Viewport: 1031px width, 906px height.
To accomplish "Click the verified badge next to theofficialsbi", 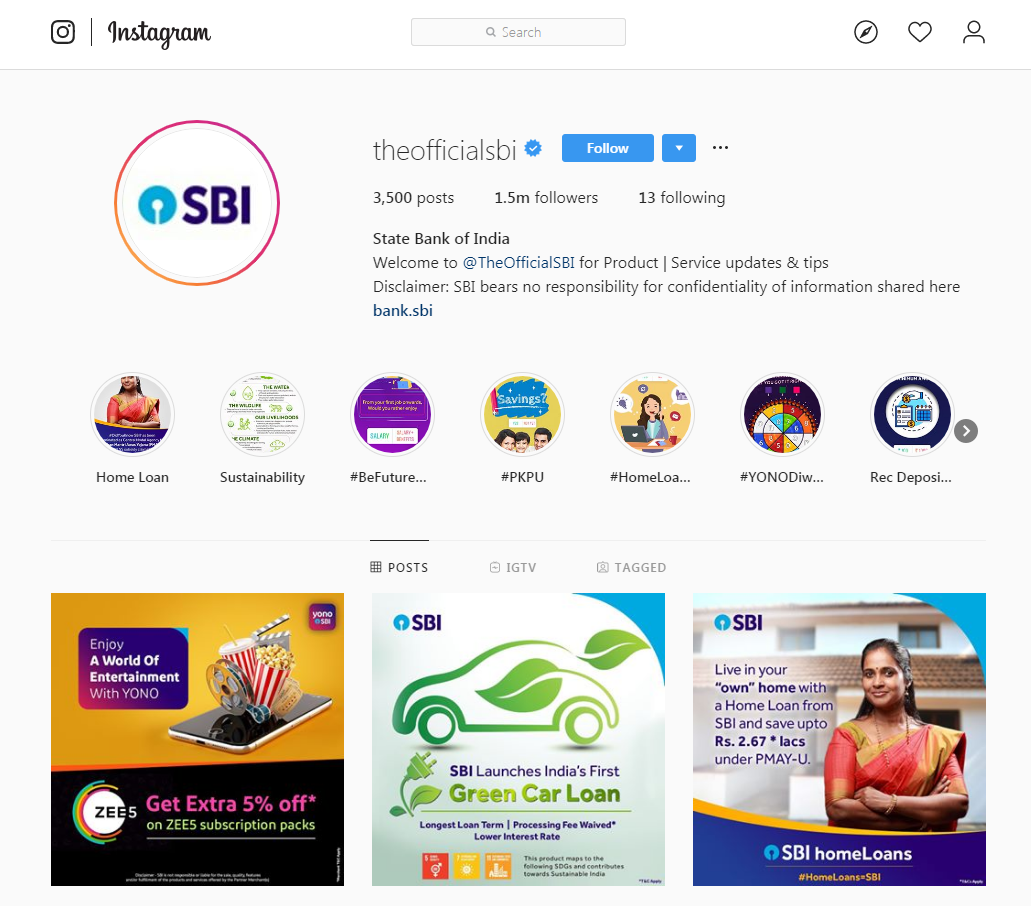I will pyautogui.click(x=533, y=149).
